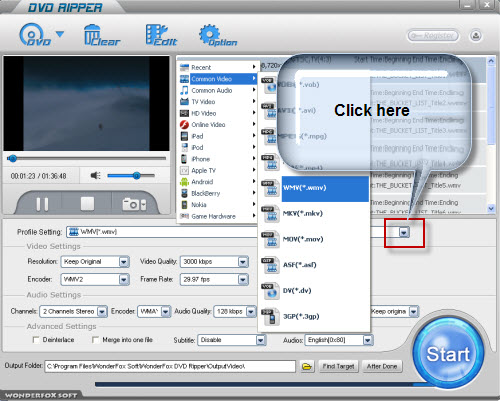Click the Register button
Image resolution: width=500 pixels, height=401 pixels.
[433, 36]
